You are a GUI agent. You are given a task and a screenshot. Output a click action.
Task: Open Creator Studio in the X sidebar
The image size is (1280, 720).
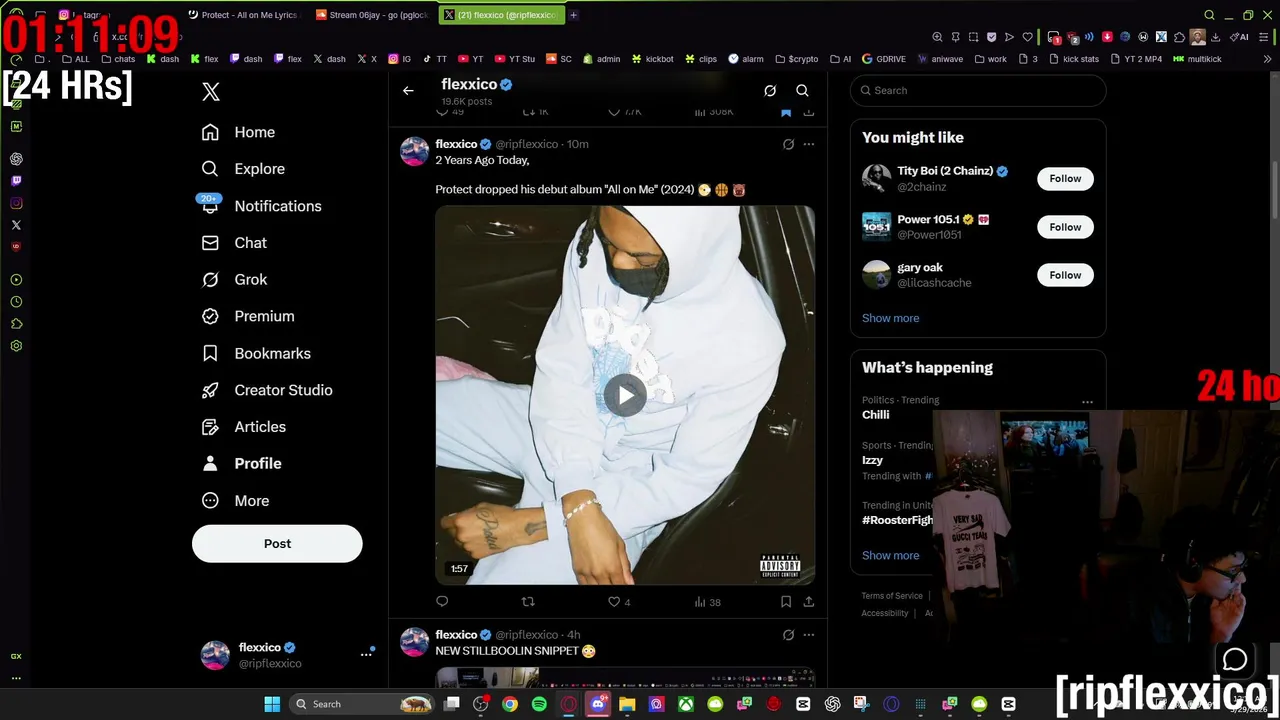[x=267, y=390]
